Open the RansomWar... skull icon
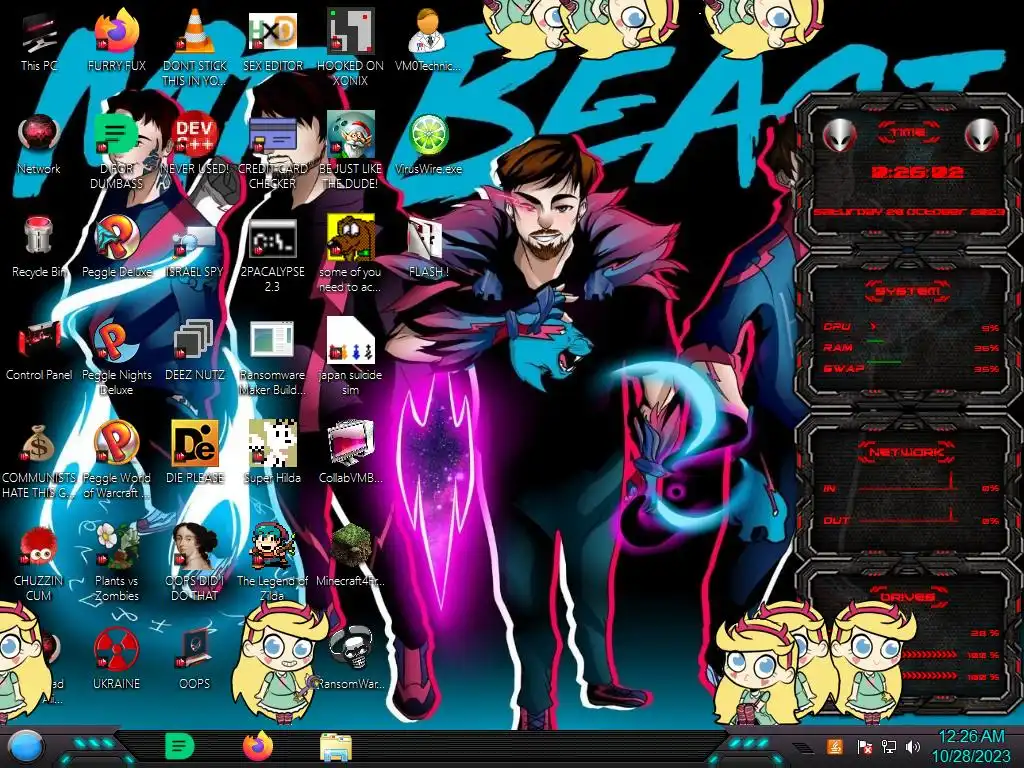Viewport: 1024px width, 768px height. pyautogui.click(x=351, y=660)
